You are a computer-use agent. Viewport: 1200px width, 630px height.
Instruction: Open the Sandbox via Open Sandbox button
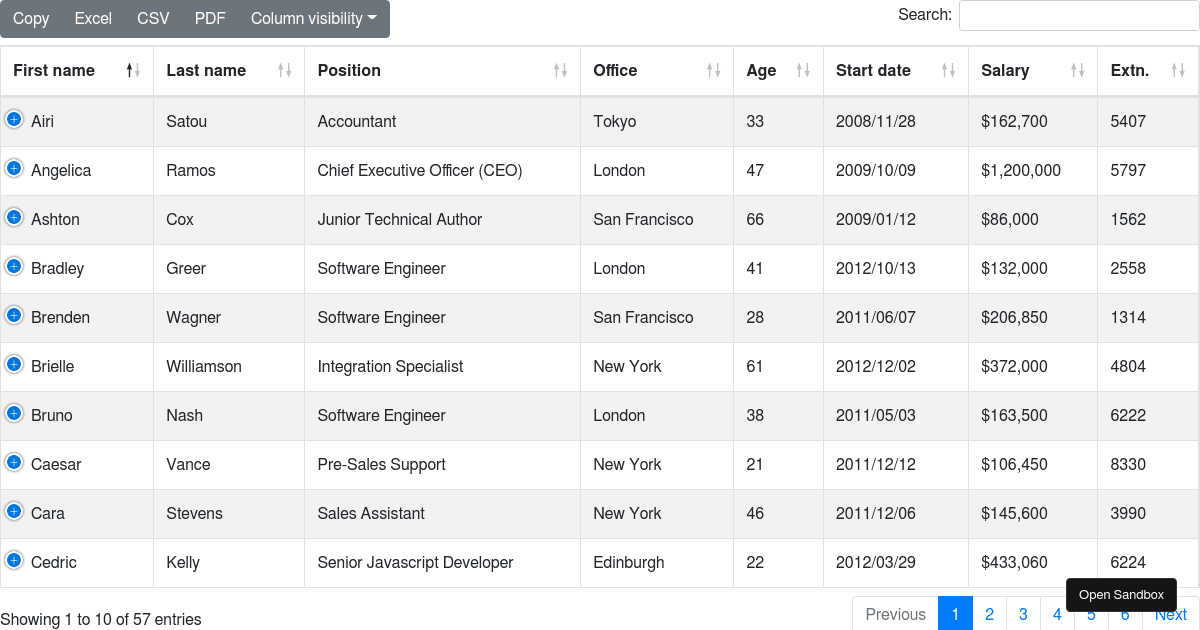coord(1121,594)
